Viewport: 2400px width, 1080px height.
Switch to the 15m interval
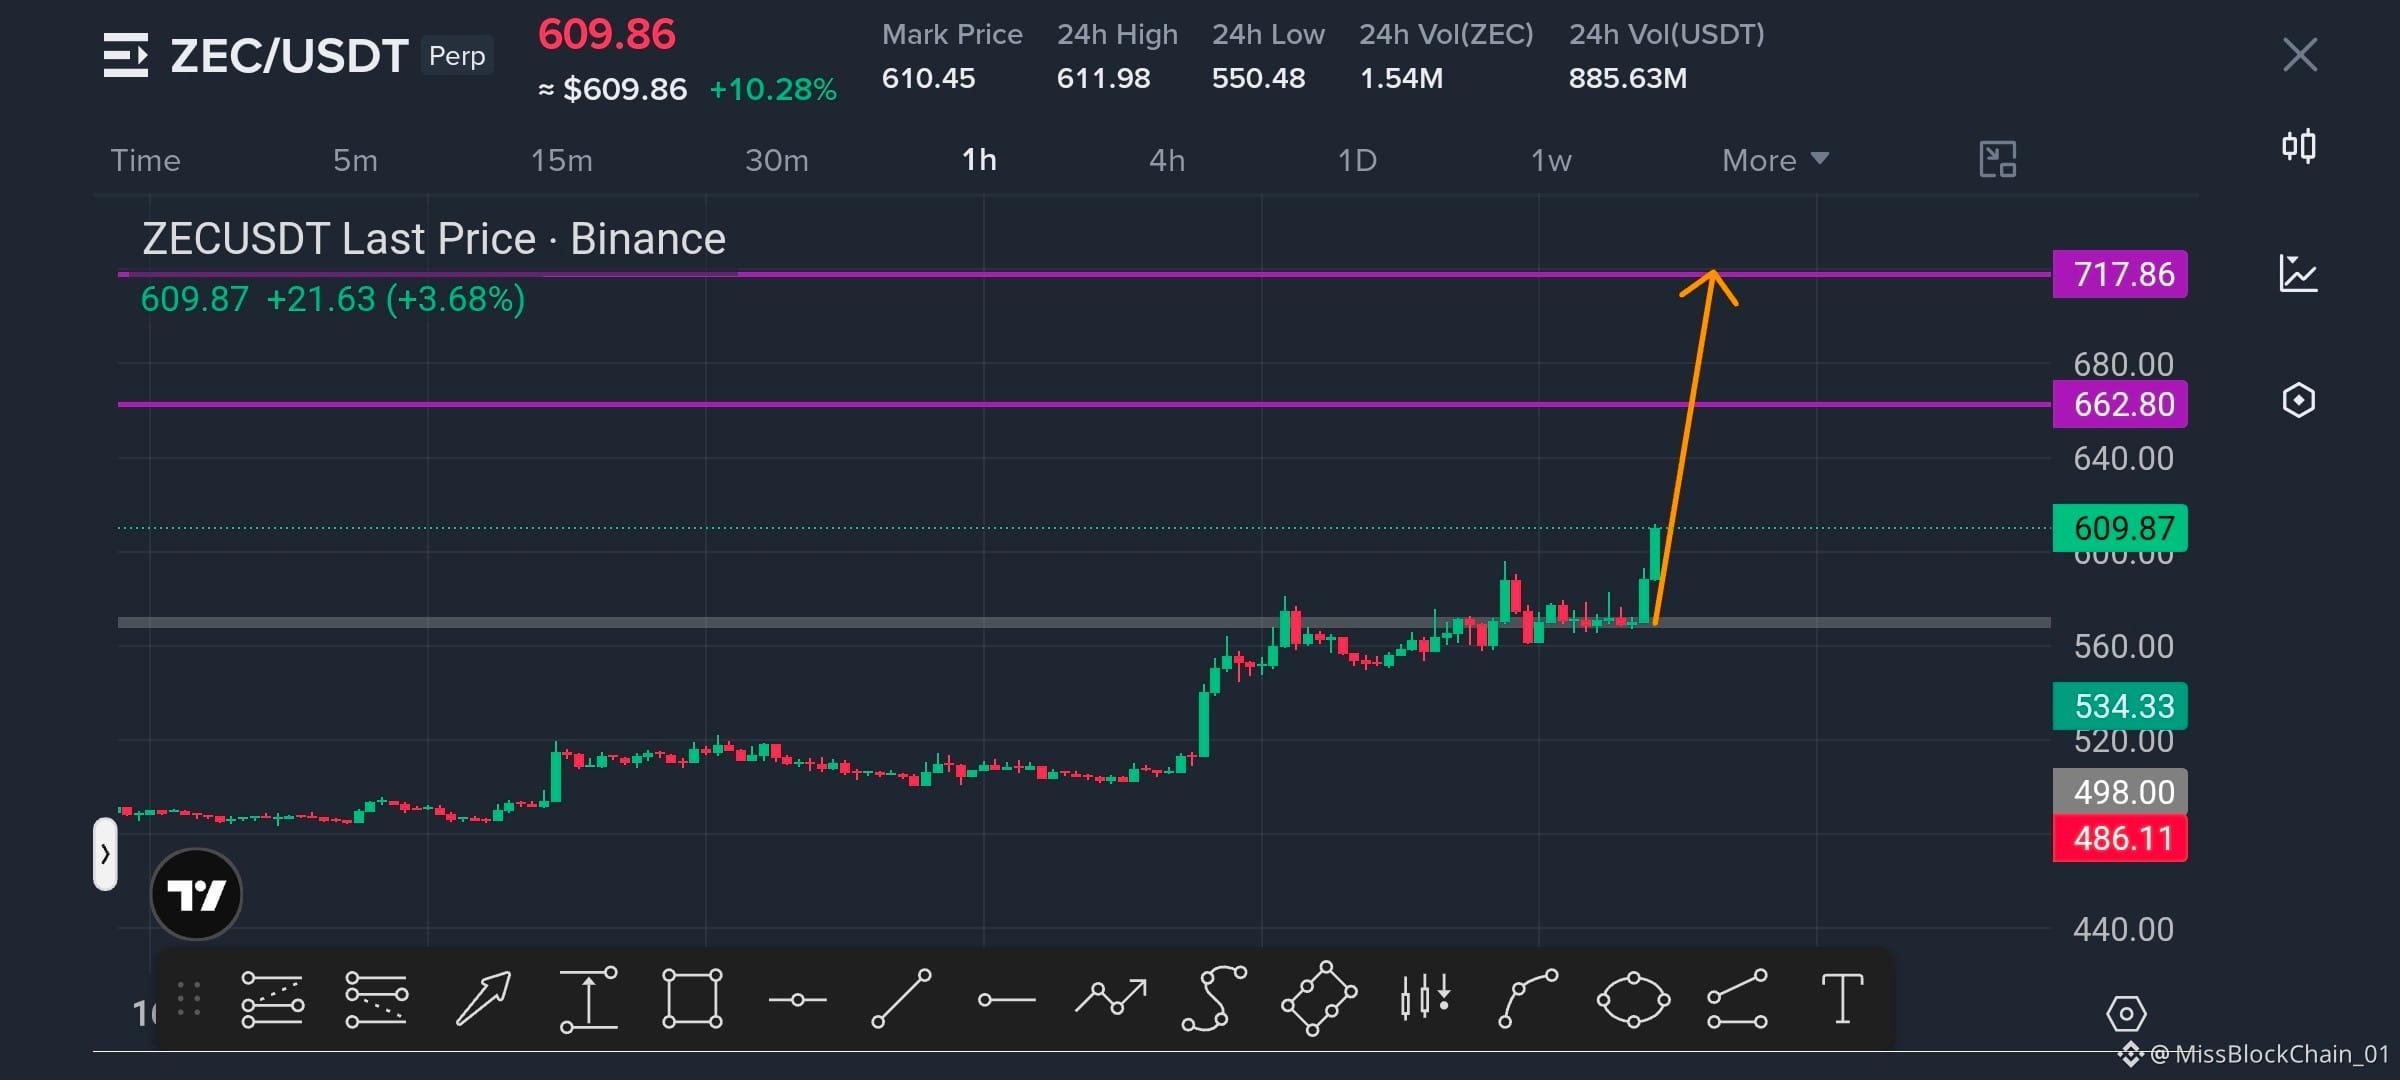click(561, 160)
